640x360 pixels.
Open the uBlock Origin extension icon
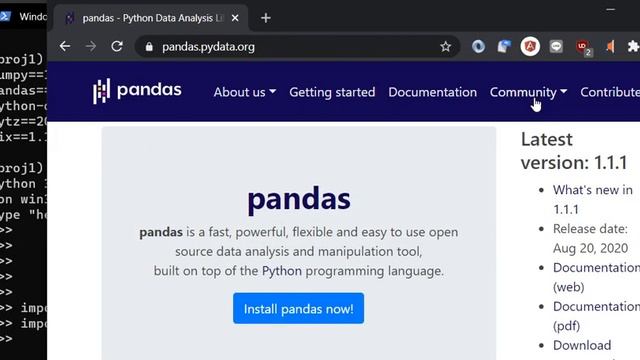click(583, 47)
